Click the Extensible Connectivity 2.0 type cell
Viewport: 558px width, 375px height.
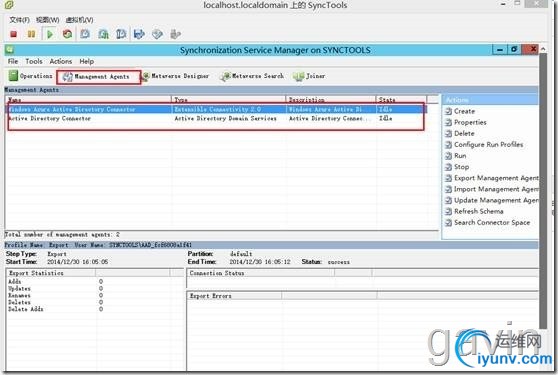(217, 109)
